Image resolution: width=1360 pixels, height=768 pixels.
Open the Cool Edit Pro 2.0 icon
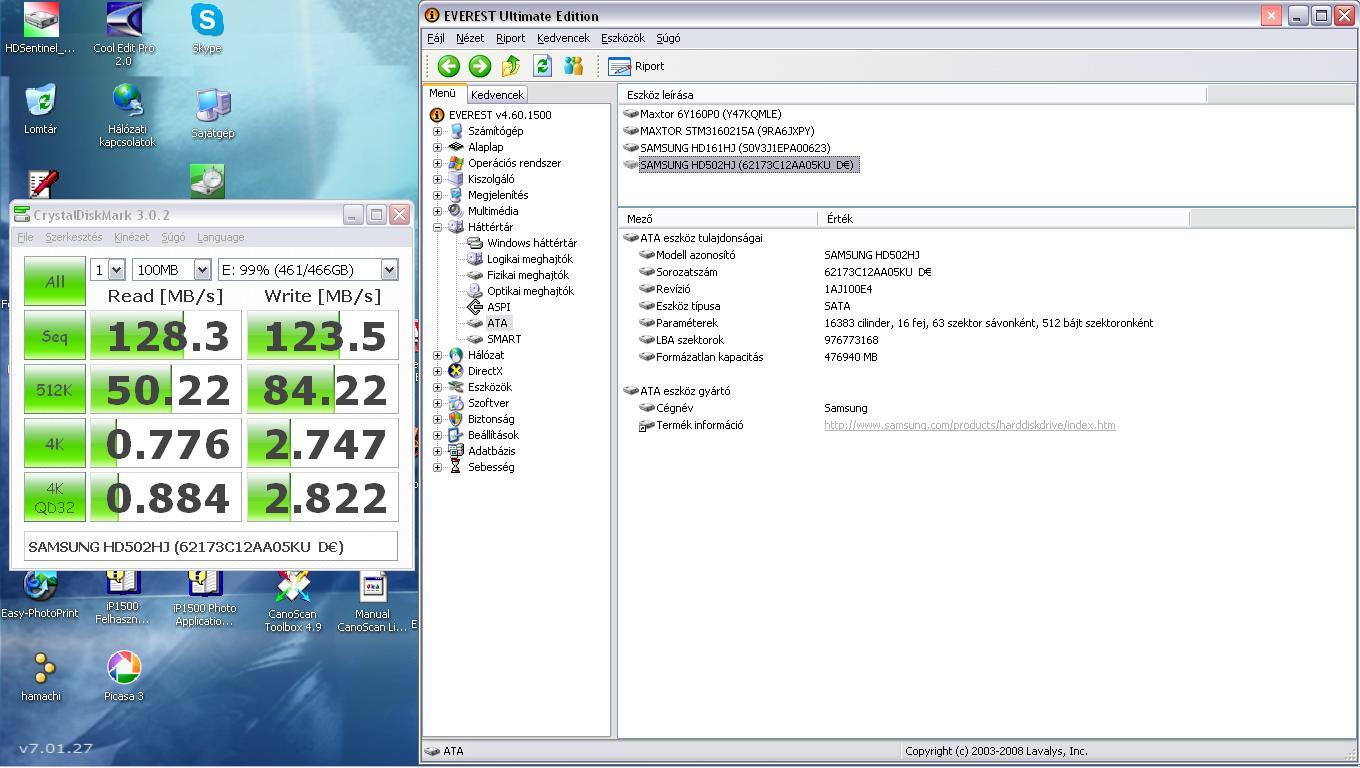tap(124, 35)
